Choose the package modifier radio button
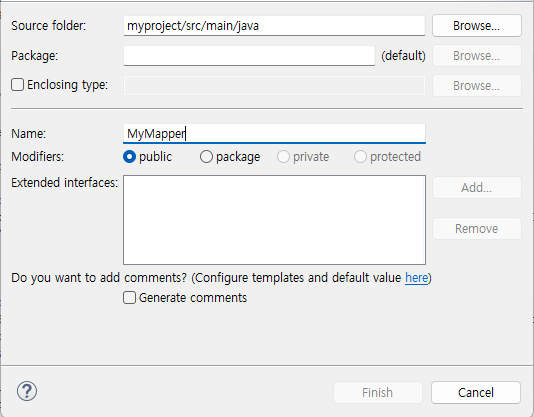Screen dimensions: 534x417 click(206, 157)
